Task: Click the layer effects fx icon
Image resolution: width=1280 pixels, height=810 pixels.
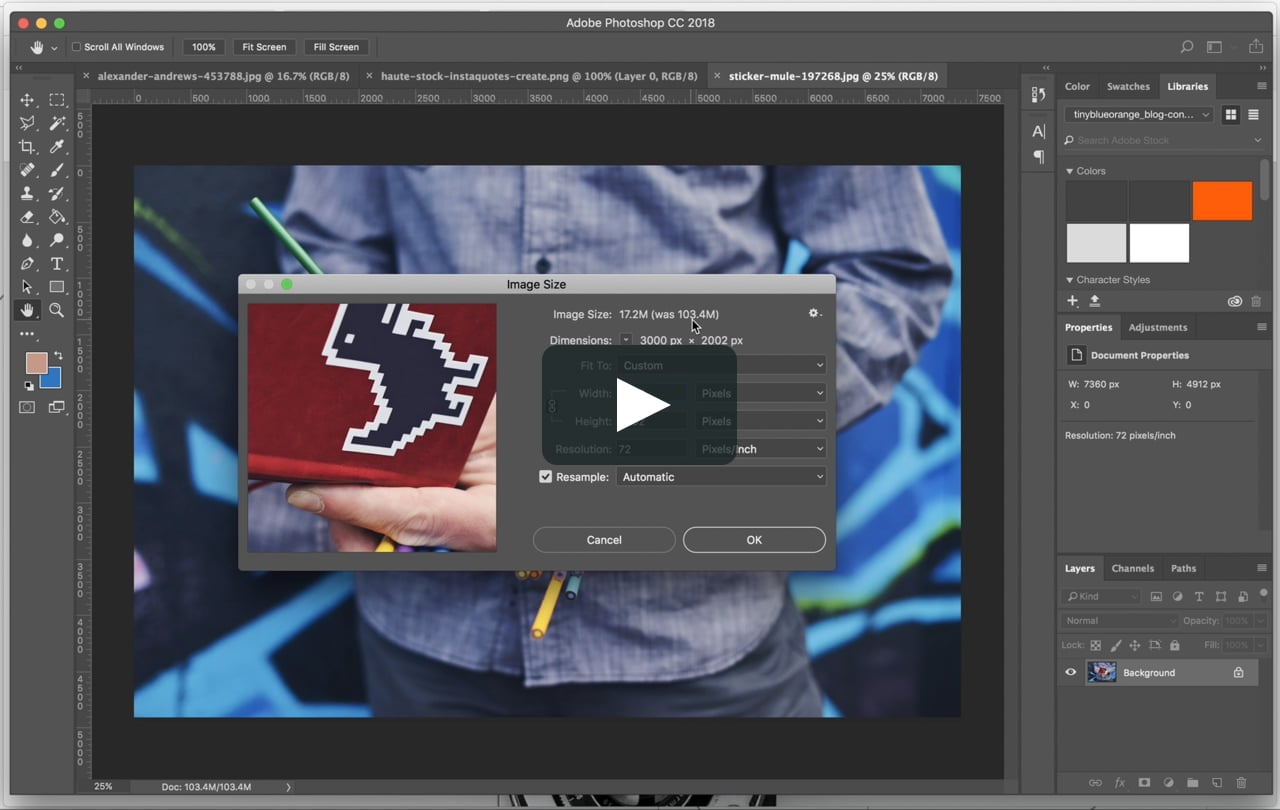Action: 1120,784
